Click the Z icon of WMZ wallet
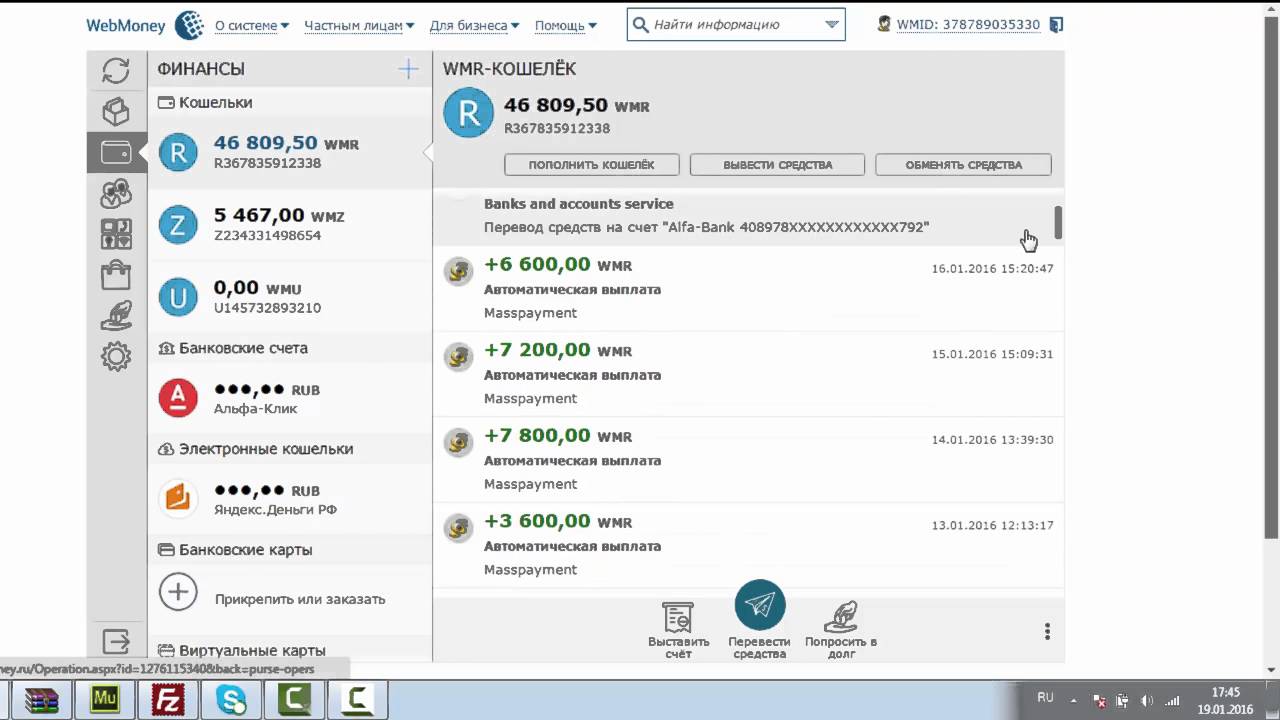 point(178,225)
